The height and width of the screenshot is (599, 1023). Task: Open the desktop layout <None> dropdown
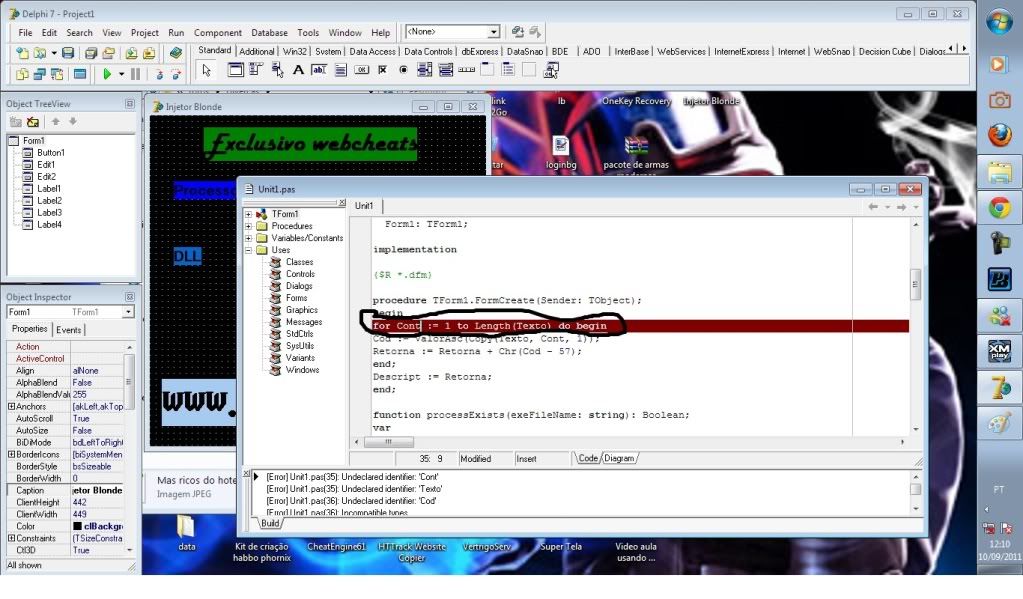point(493,32)
